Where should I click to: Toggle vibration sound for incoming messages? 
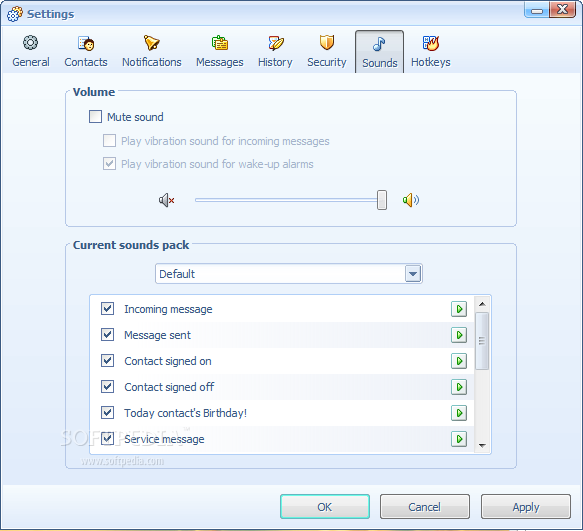coord(109,141)
